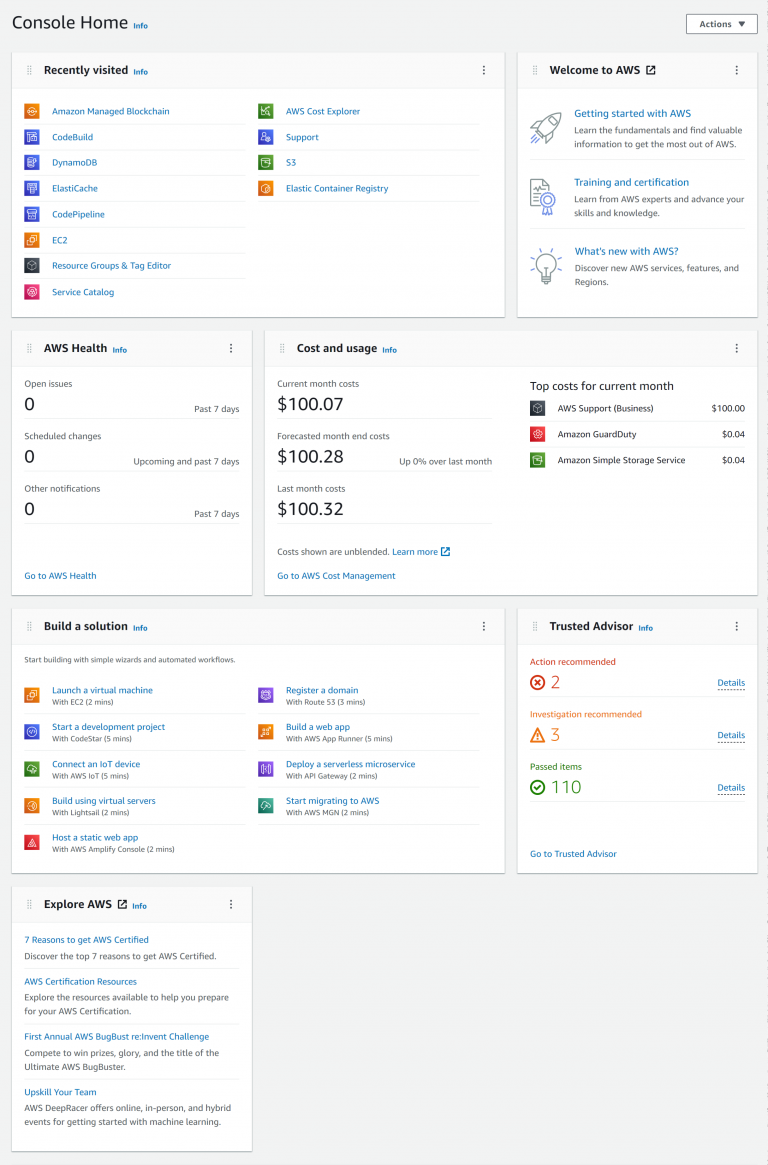Image resolution: width=768 pixels, height=1165 pixels.
Task: Open Recently visited widget options menu
Action: 484,70
